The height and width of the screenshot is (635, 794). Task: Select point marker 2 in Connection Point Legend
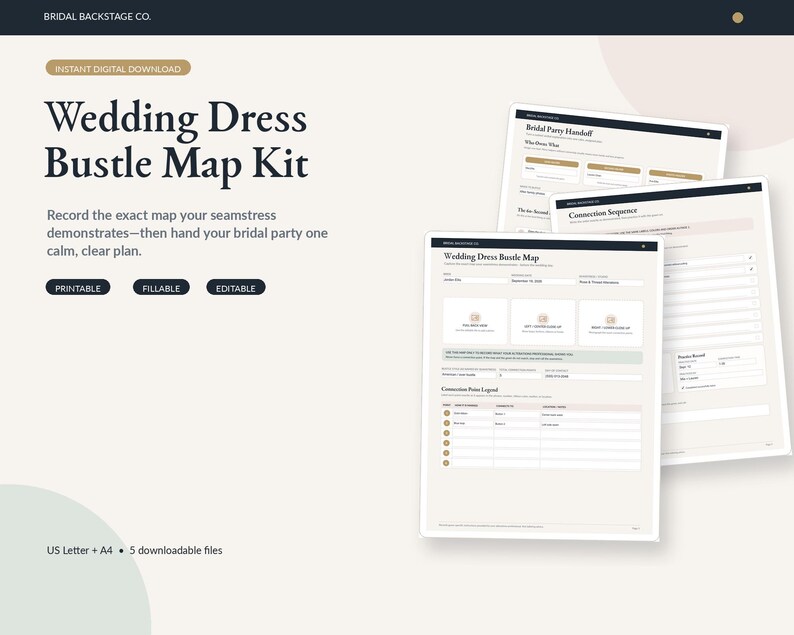447,423
